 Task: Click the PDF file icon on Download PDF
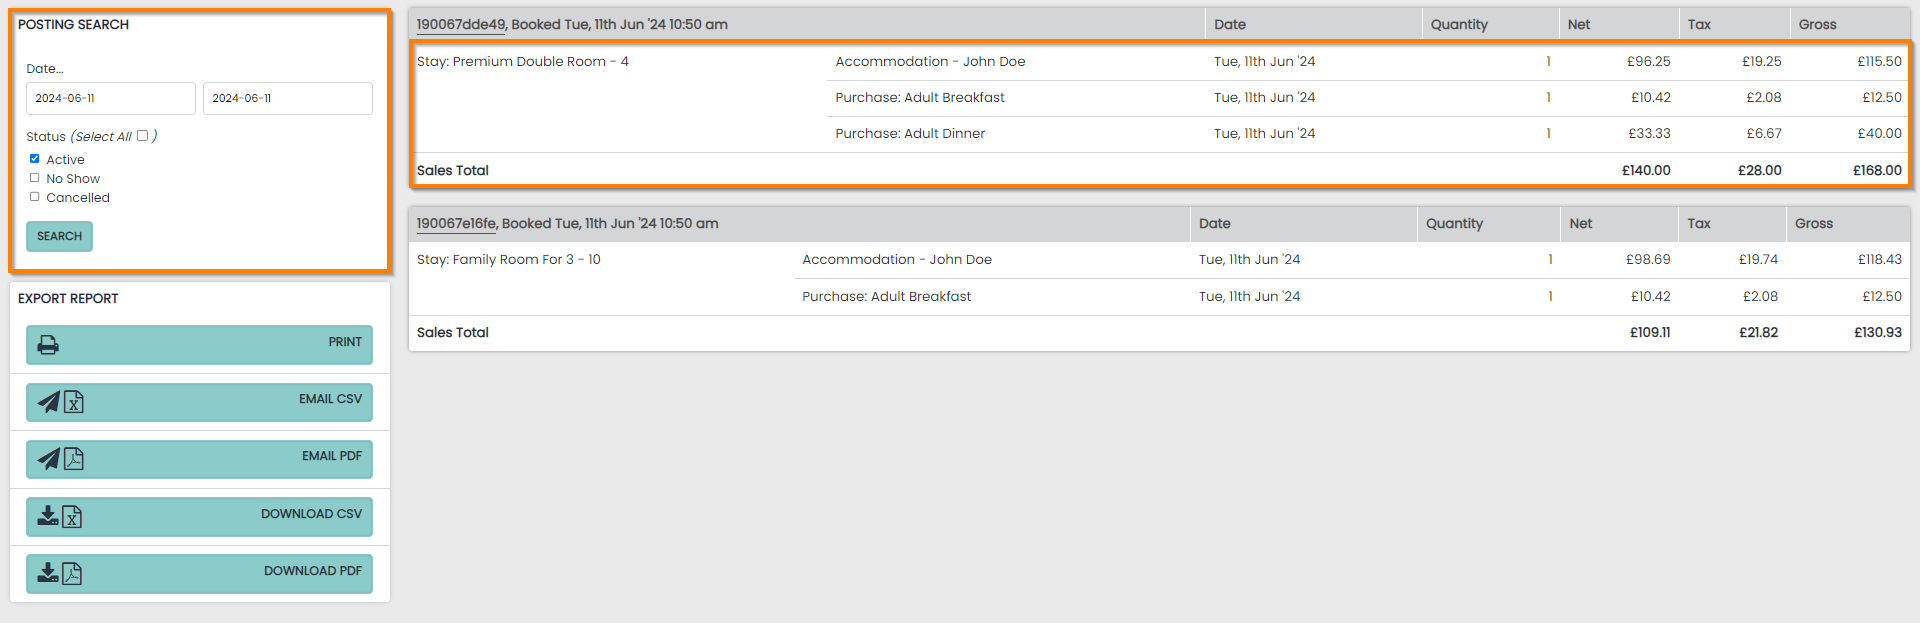[x=72, y=573]
